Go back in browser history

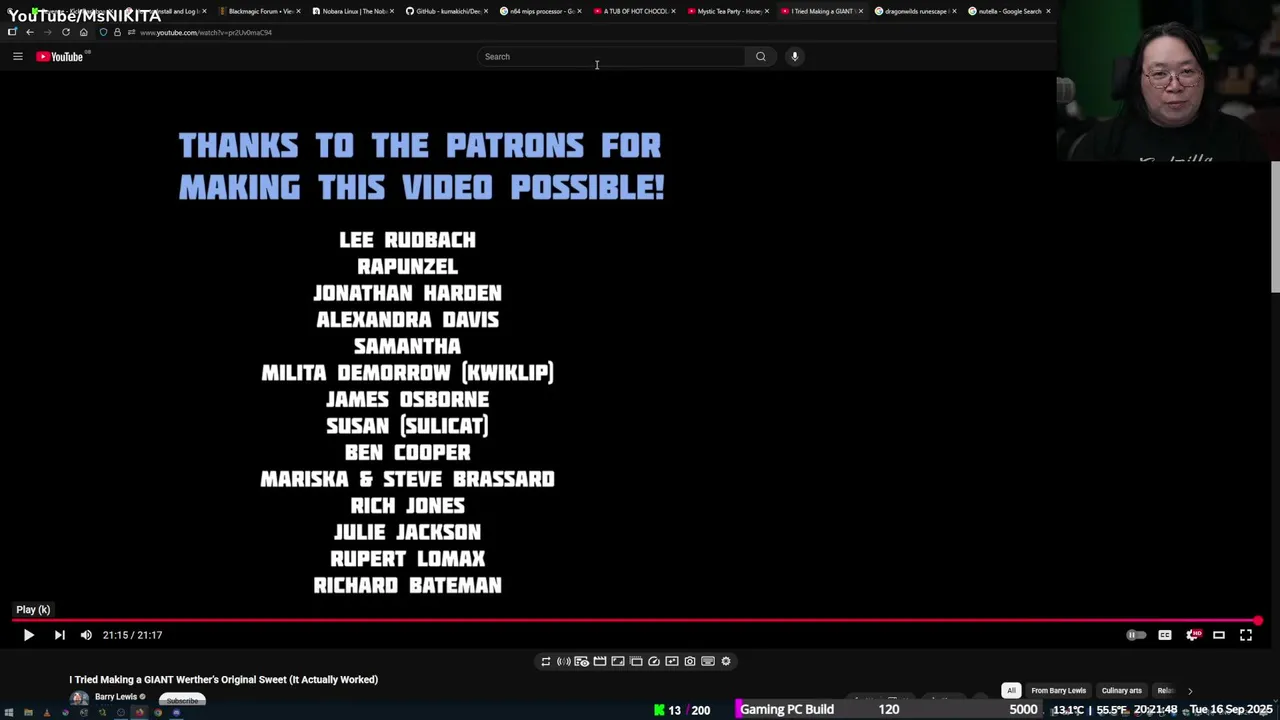[x=30, y=32]
